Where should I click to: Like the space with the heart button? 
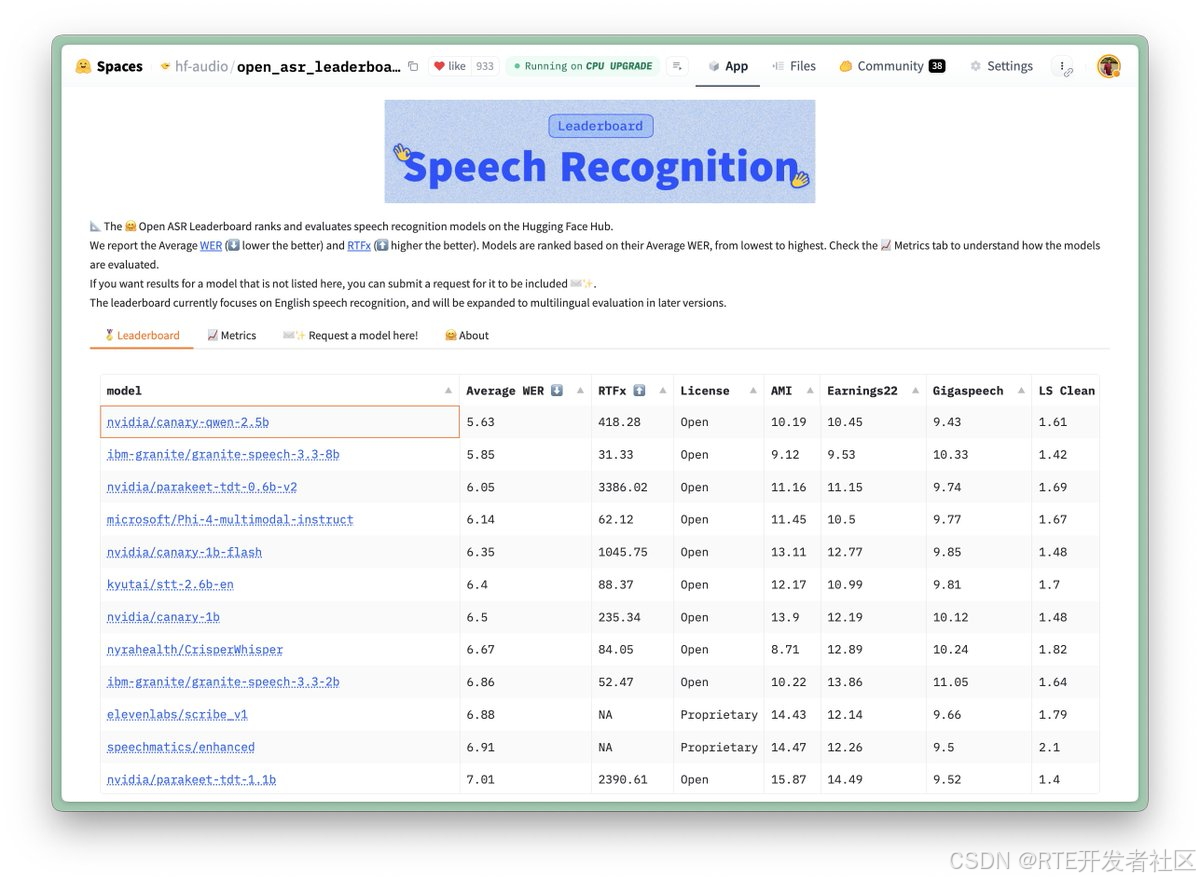(449, 66)
